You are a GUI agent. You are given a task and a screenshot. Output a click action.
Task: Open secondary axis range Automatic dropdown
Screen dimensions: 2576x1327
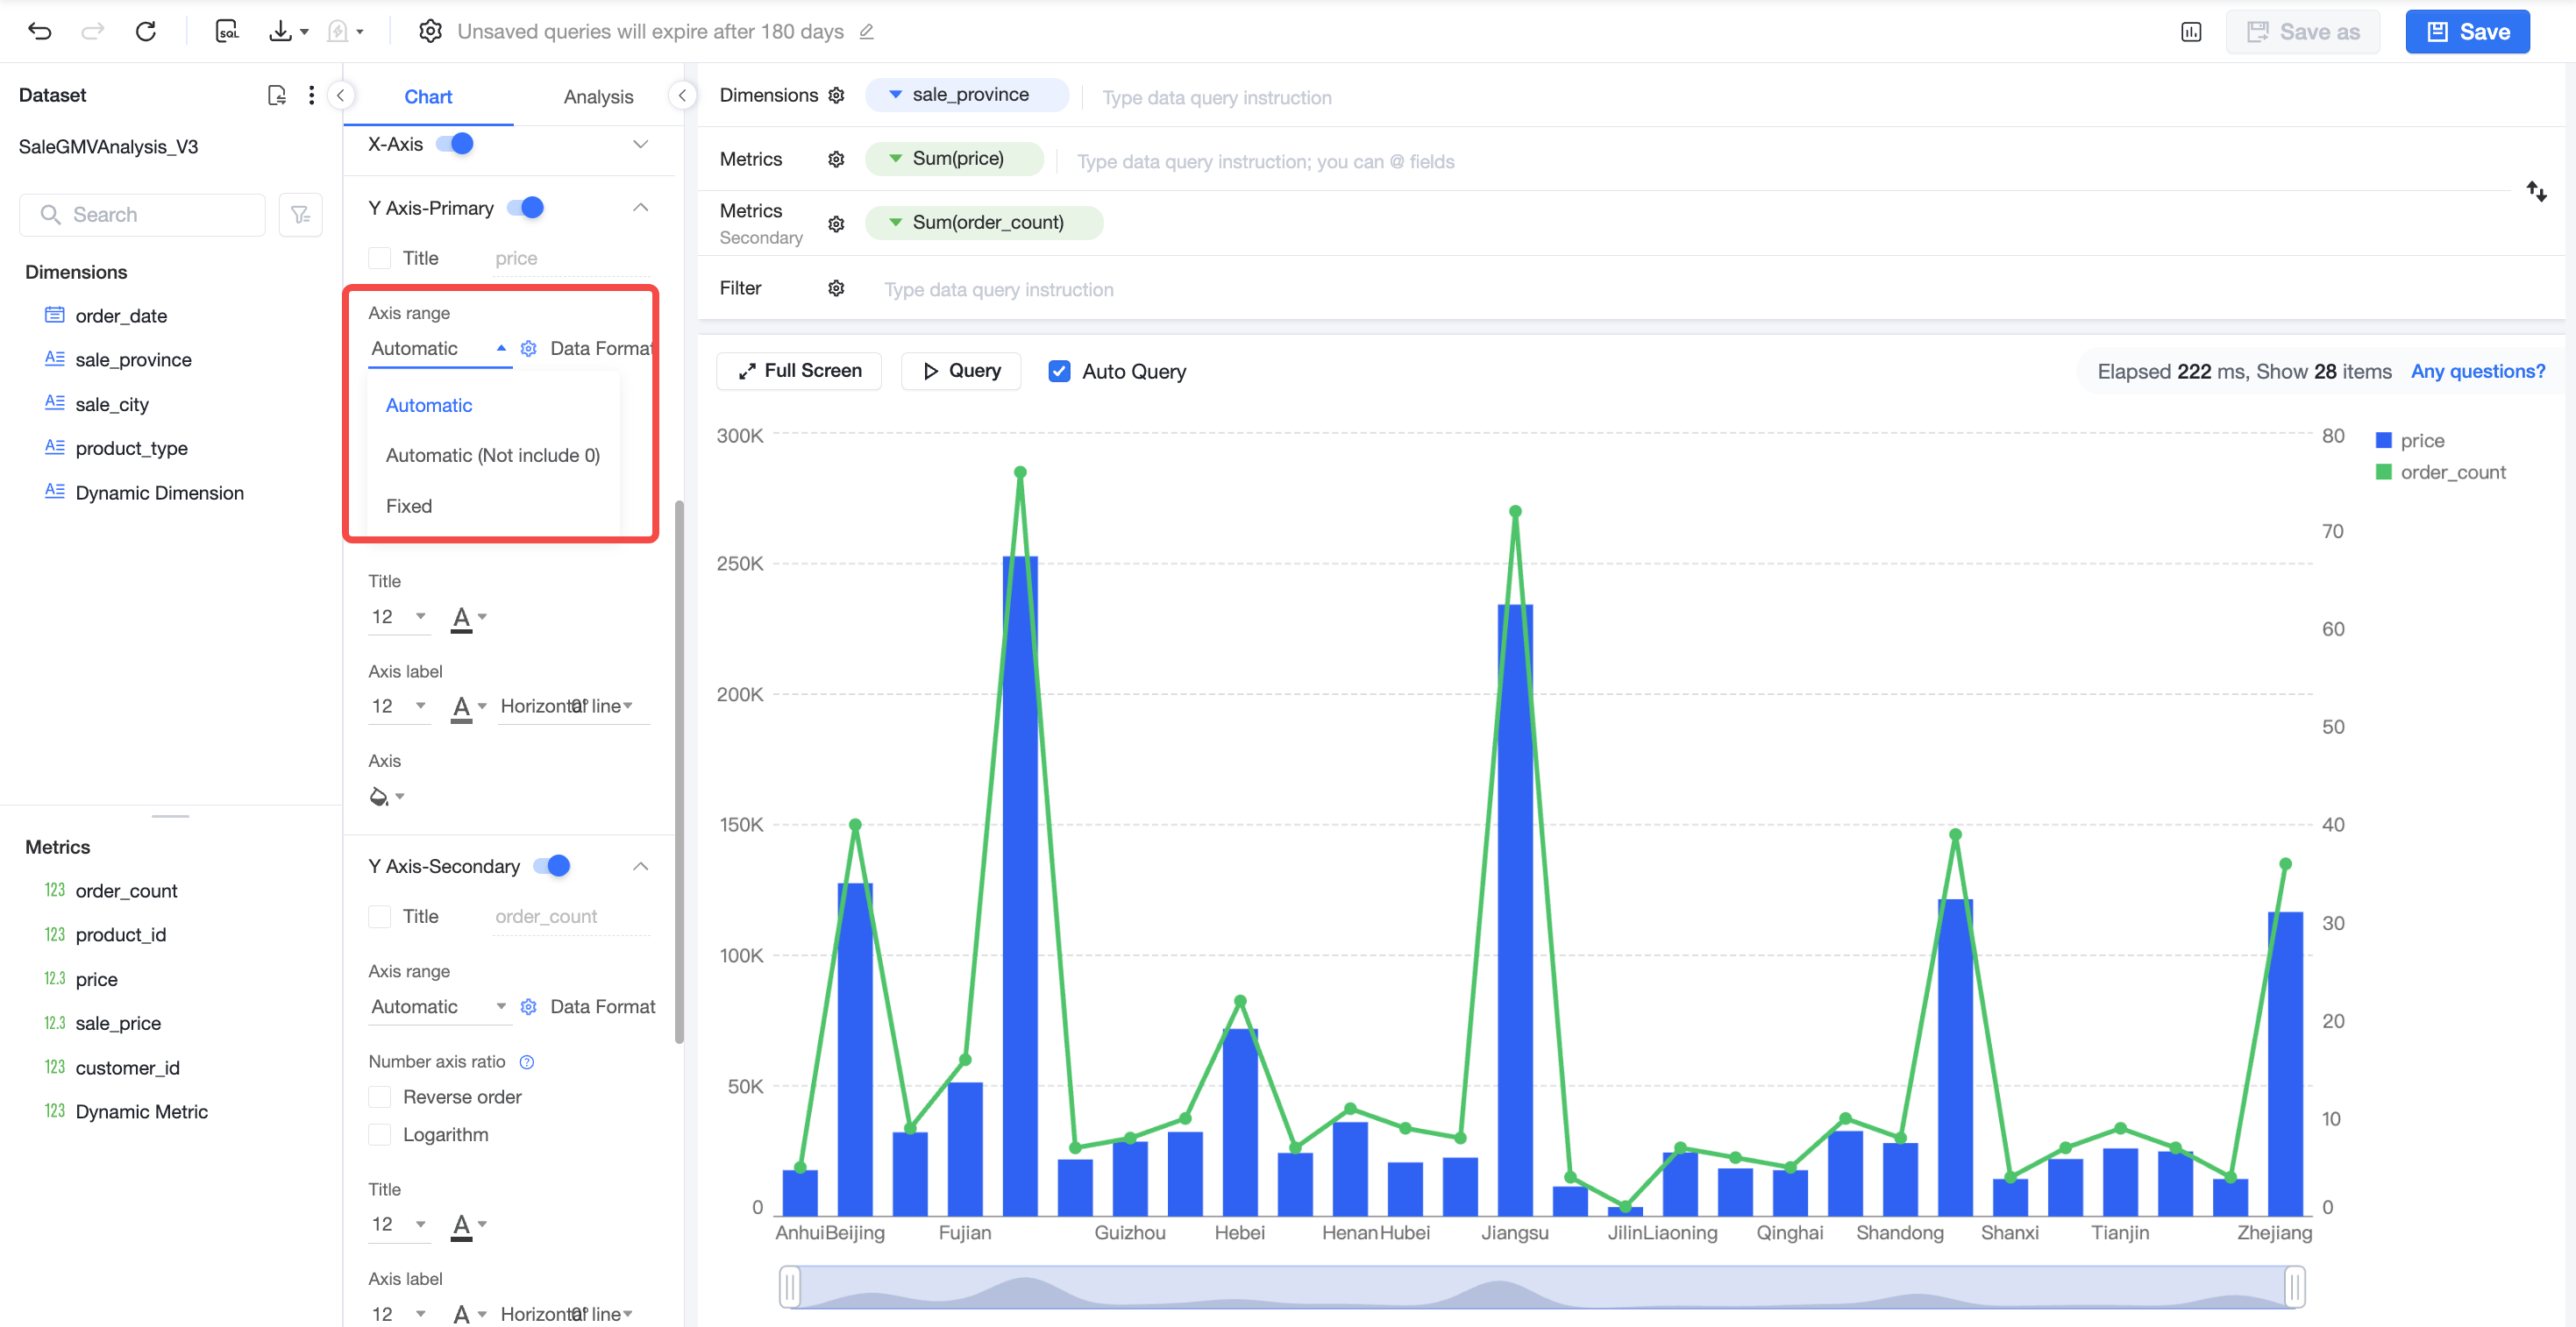click(x=439, y=1006)
